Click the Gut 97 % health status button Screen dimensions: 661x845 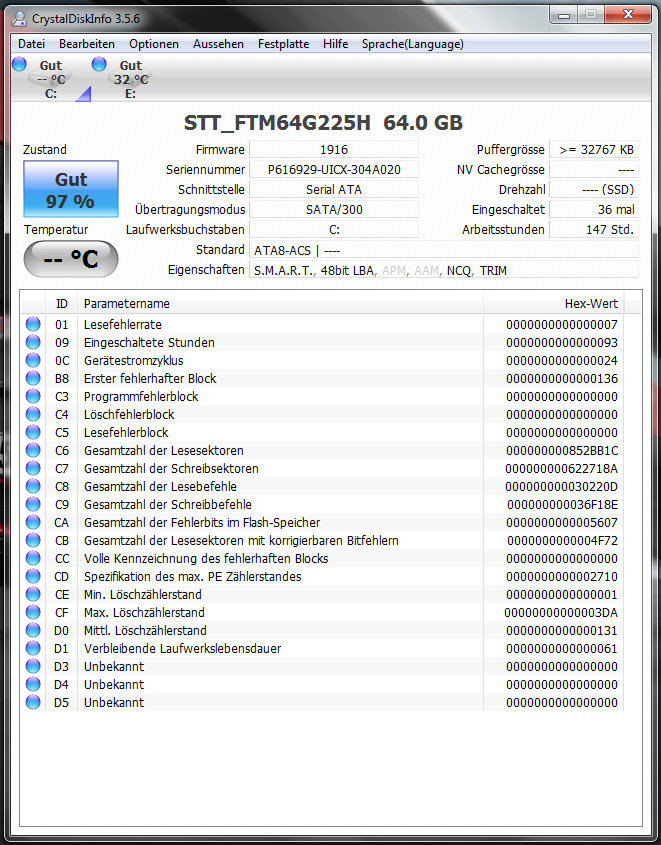71,189
